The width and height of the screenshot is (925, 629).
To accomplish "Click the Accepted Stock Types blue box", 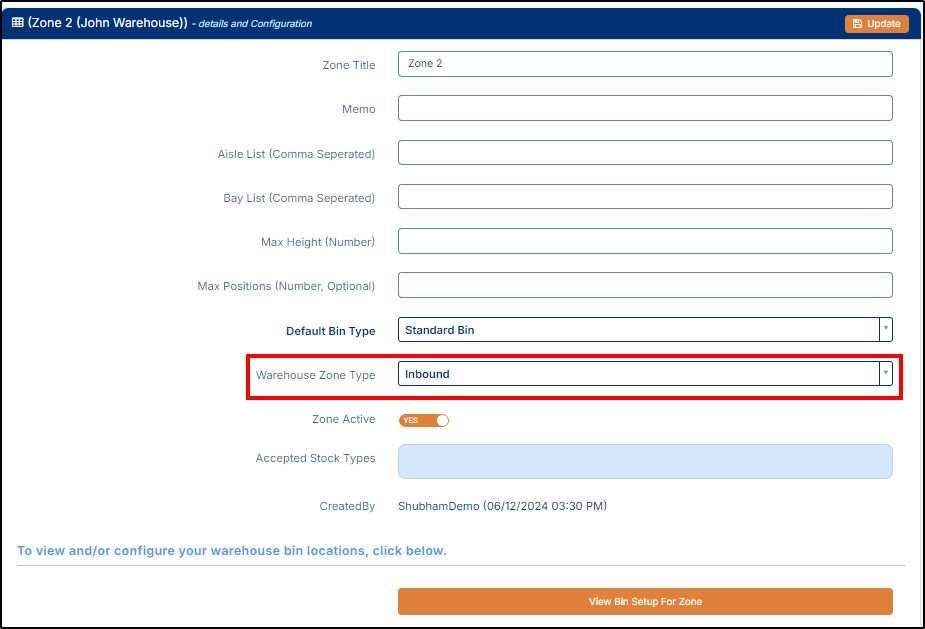I will pyautogui.click(x=645, y=461).
